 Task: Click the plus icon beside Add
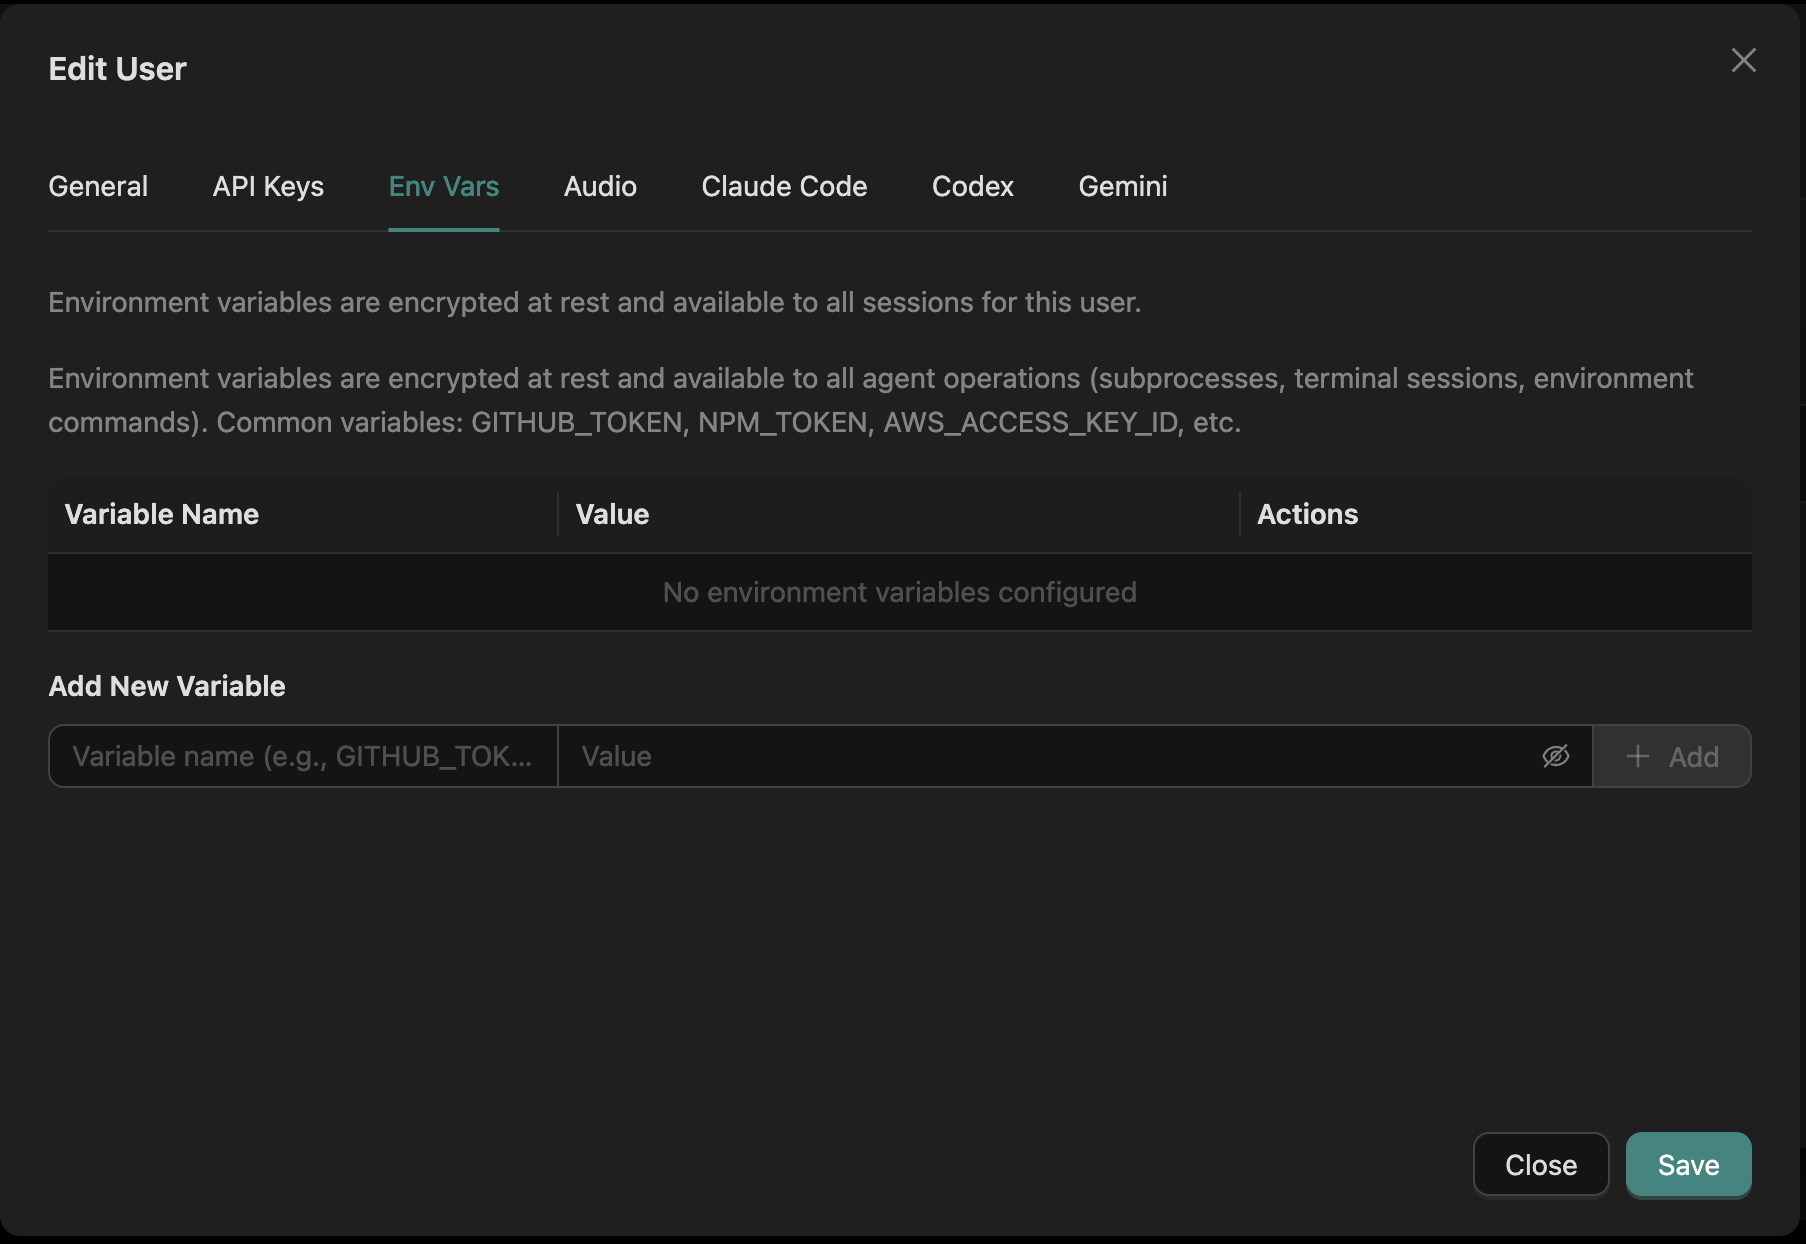1637,756
